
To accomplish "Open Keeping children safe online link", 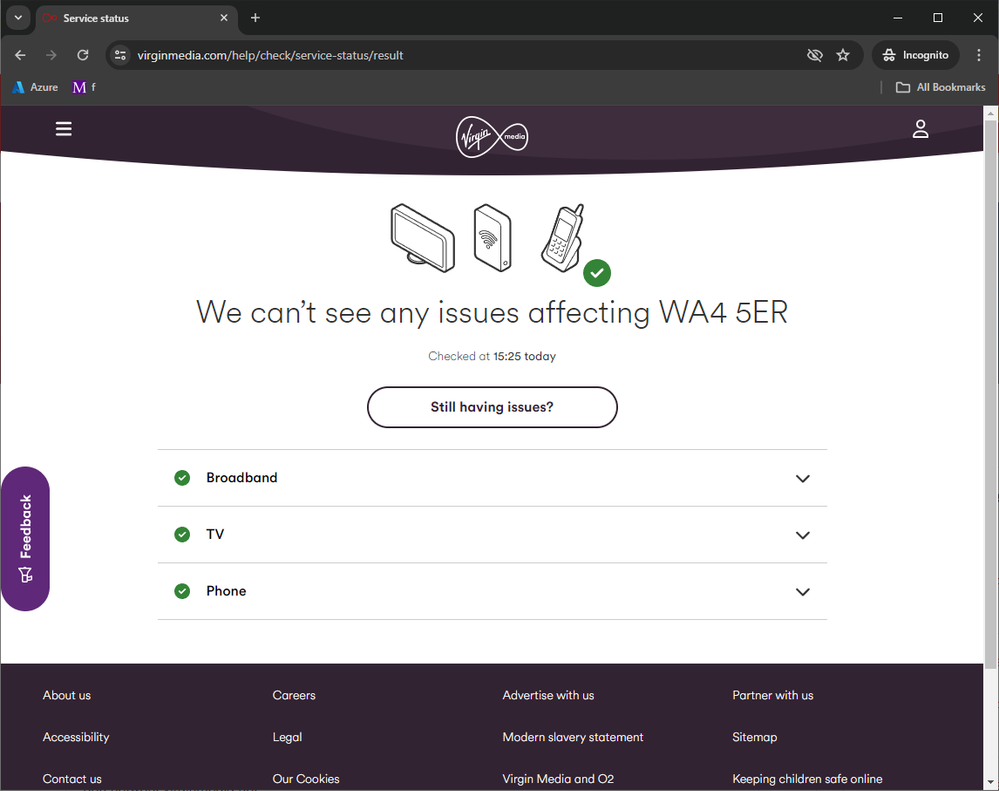I will click(x=807, y=779).
